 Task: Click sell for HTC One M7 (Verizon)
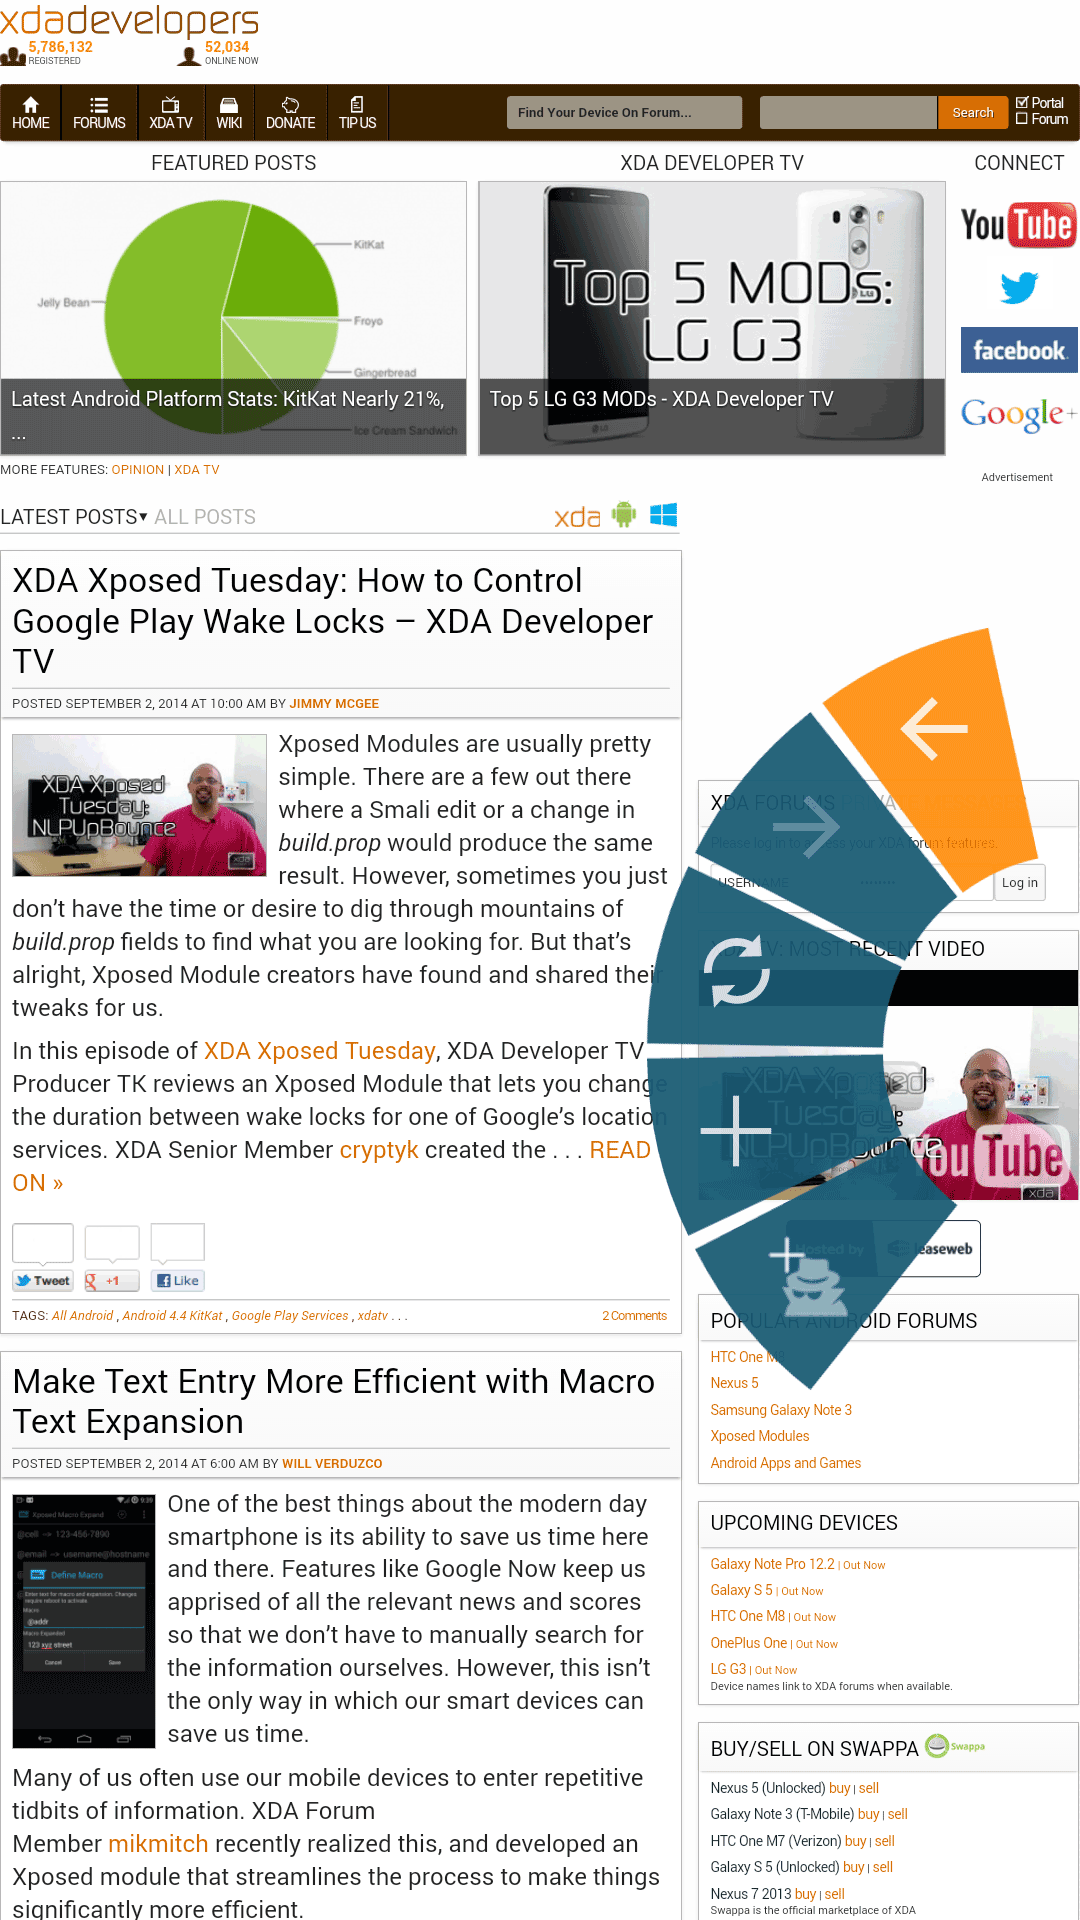pos(884,1841)
